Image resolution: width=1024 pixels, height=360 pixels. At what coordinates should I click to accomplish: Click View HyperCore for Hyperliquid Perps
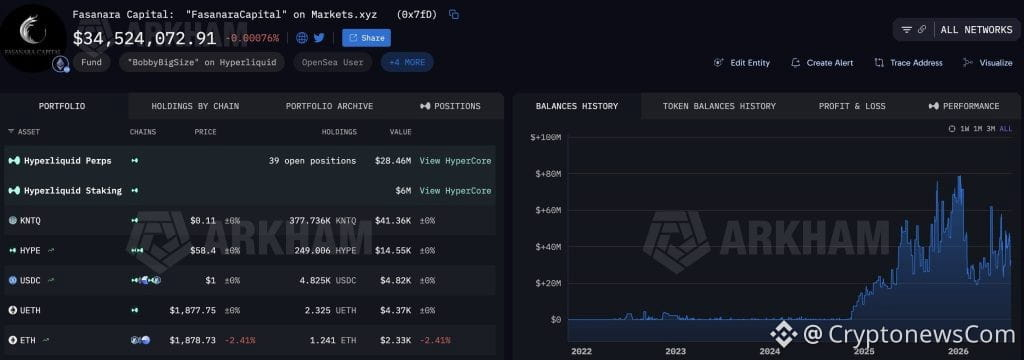[455, 161]
